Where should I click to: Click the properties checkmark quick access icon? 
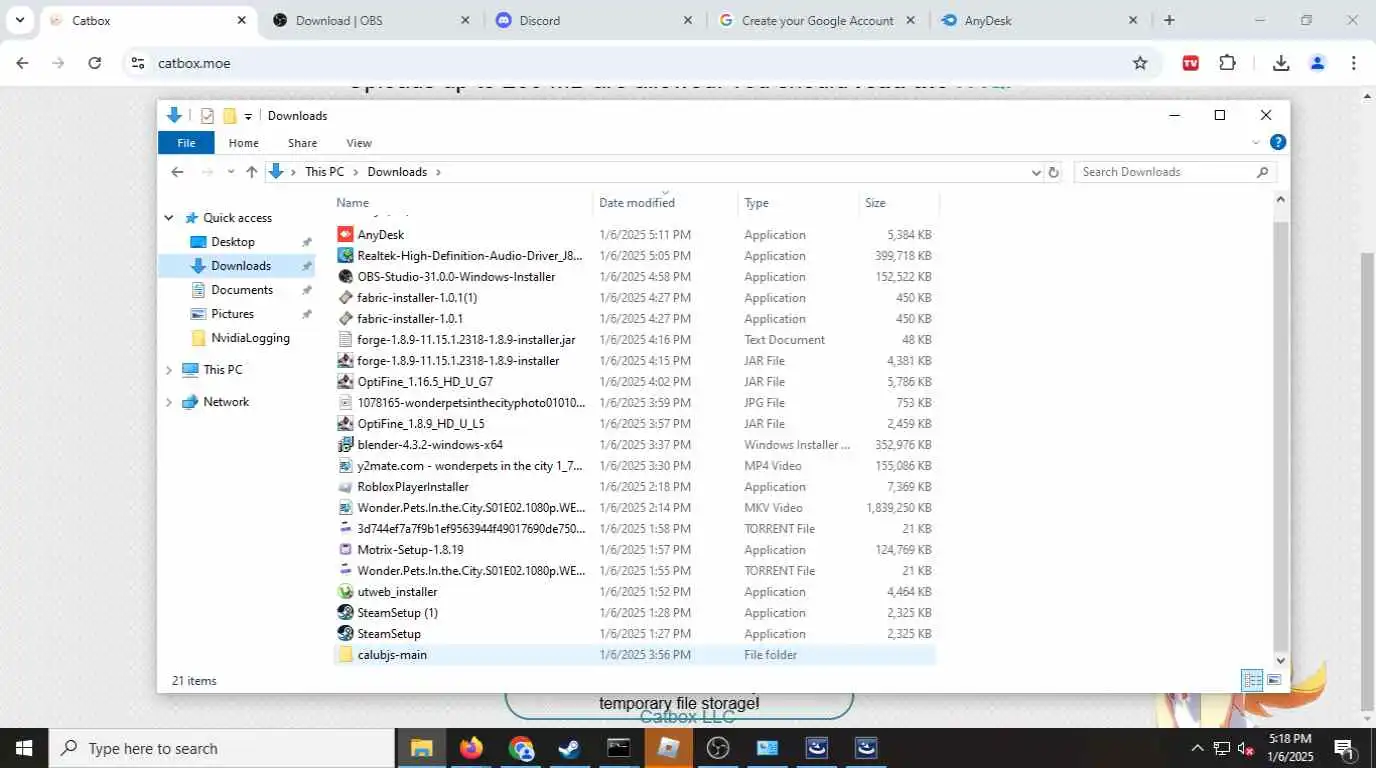pyautogui.click(x=207, y=116)
